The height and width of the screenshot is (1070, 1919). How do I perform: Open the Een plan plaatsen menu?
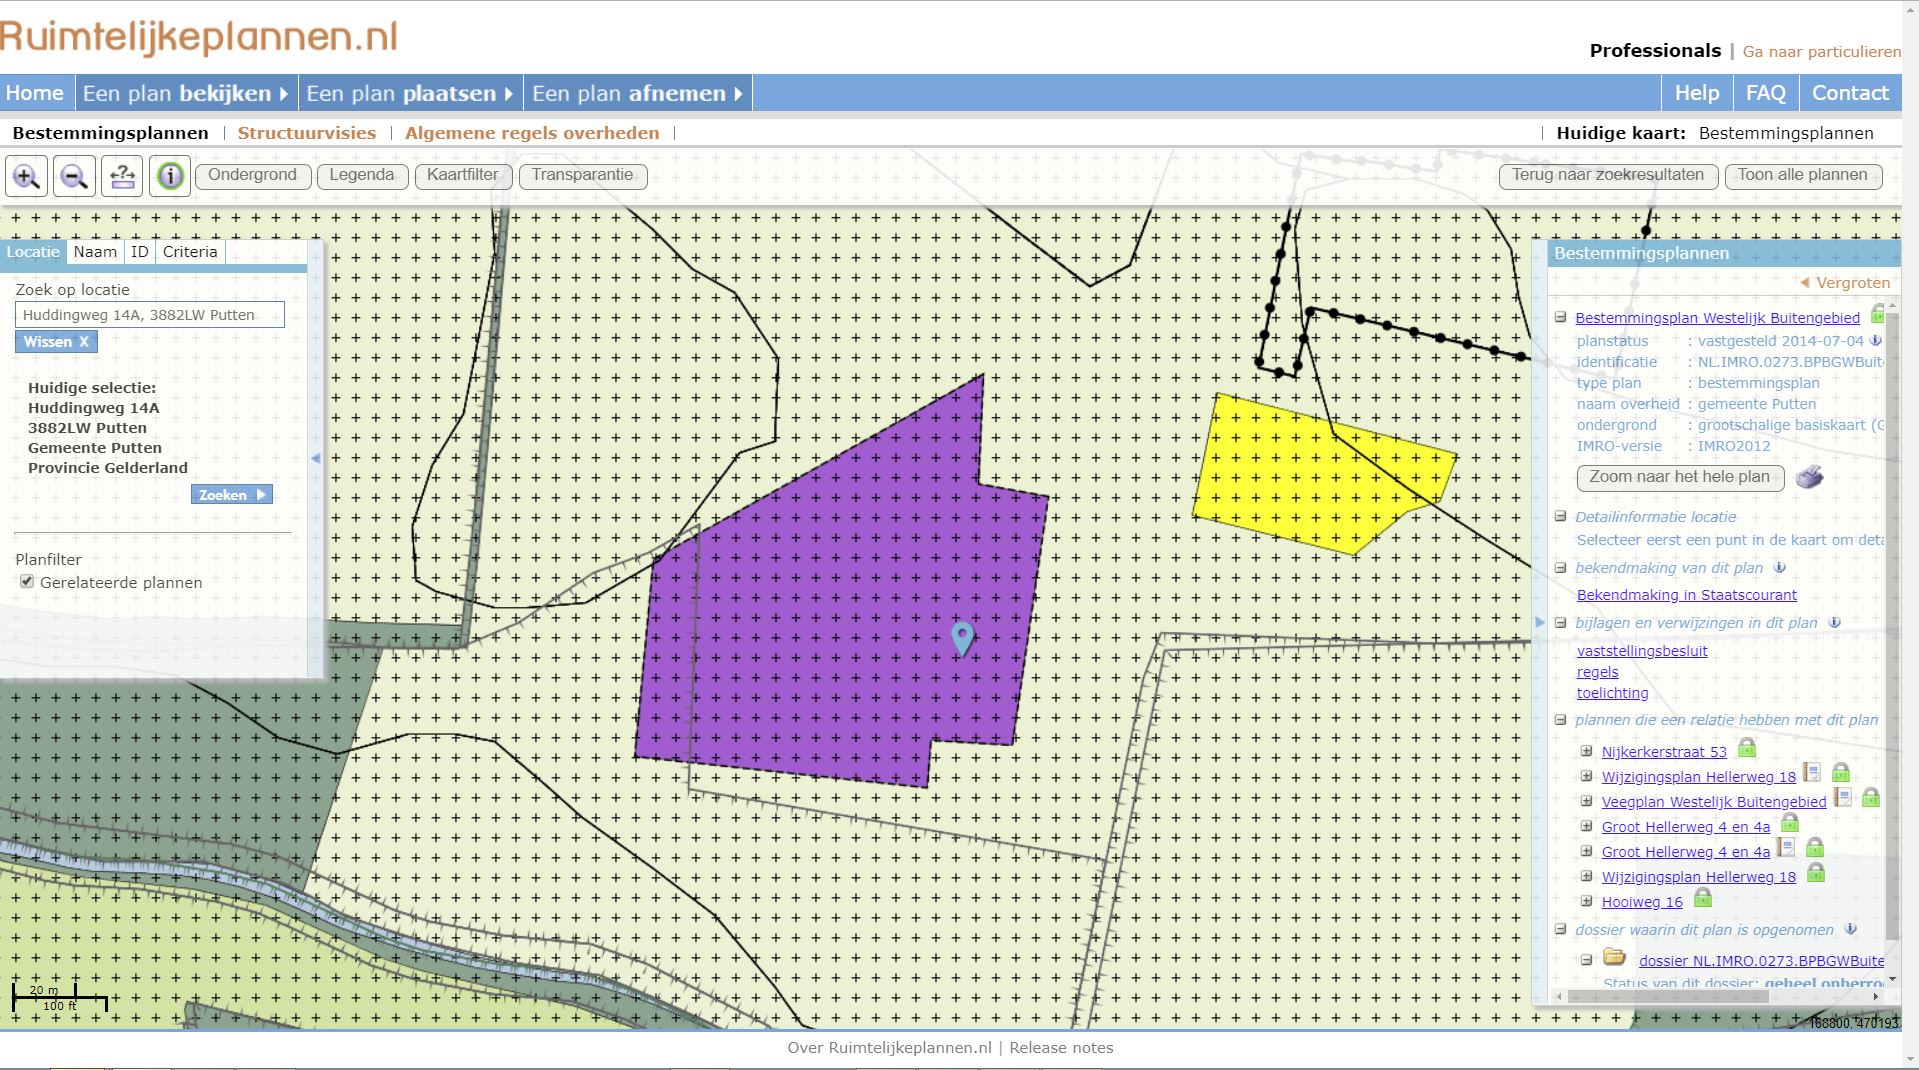tap(410, 93)
